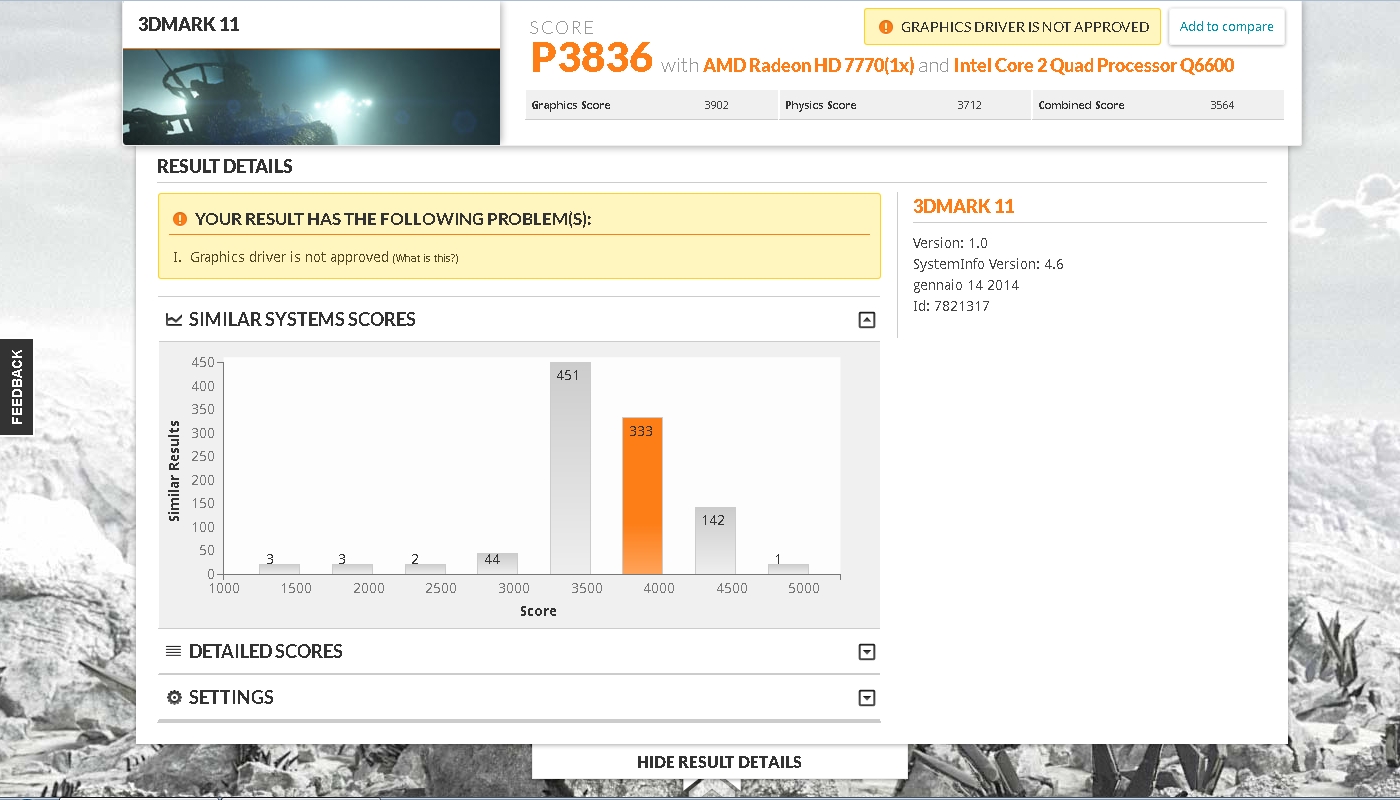The image size is (1400, 800).
Task: Click the Settings gear icon
Action: point(174,697)
